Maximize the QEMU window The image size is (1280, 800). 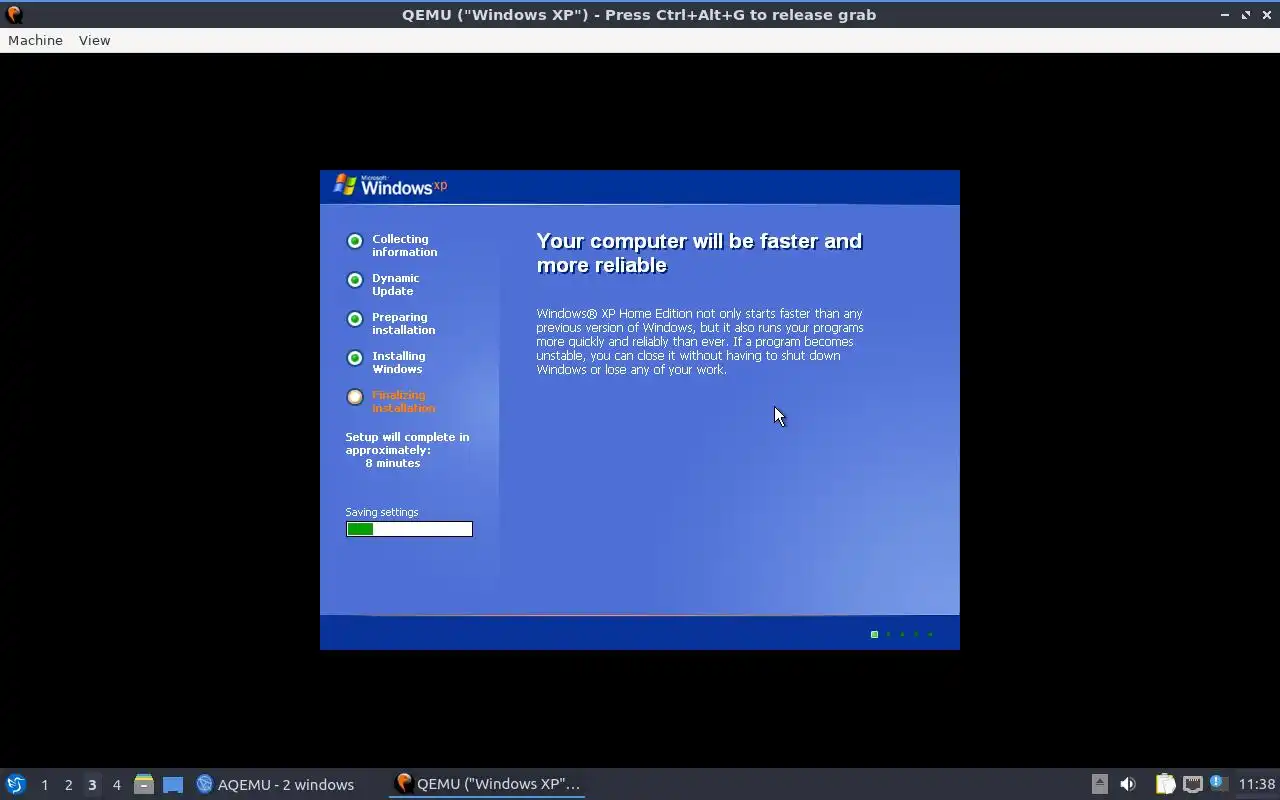1246,15
